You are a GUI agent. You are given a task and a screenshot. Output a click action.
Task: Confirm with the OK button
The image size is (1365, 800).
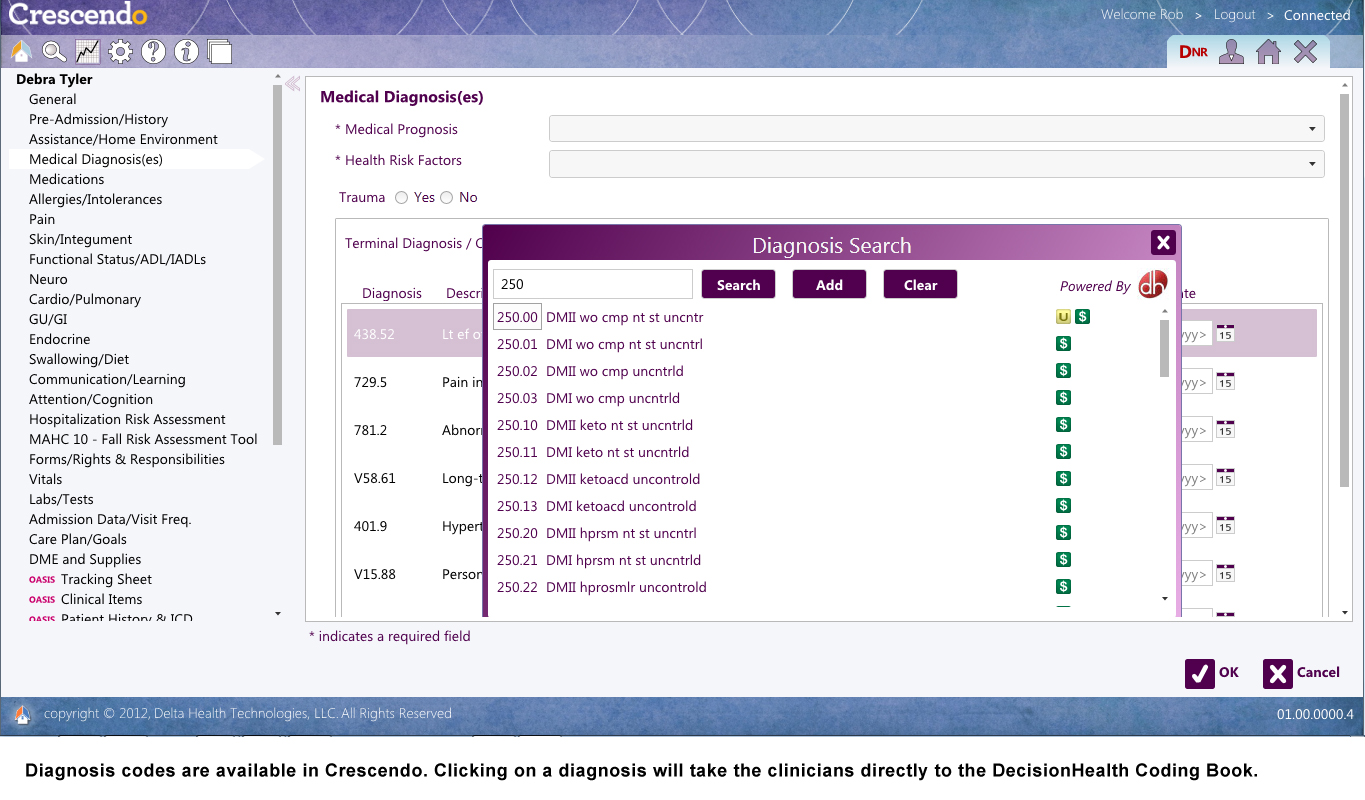[x=1213, y=673]
